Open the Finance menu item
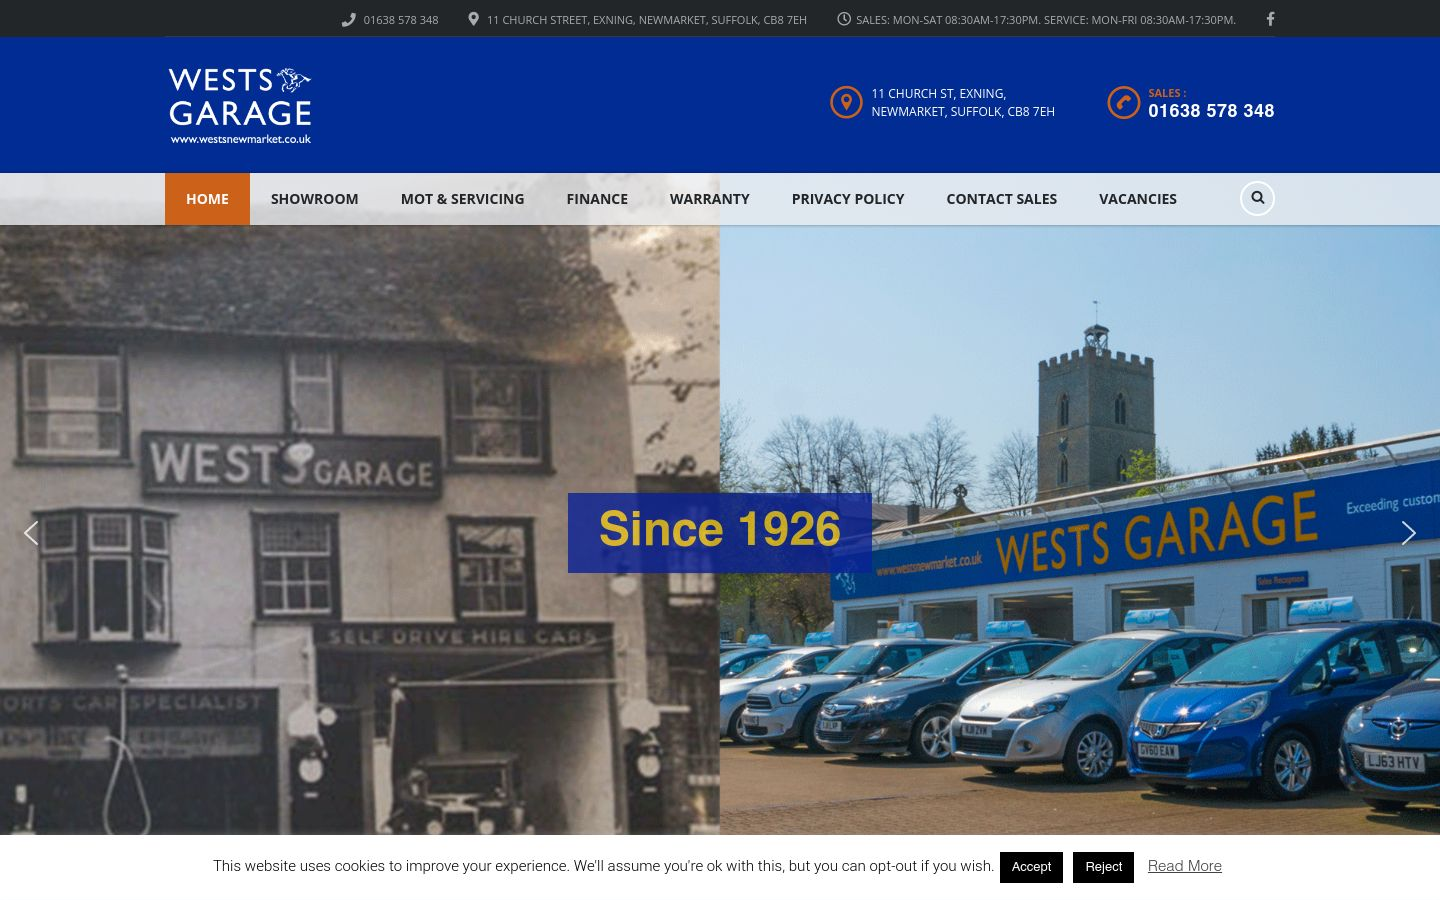Viewport: 1440px width, 900px height. point(597,199)
